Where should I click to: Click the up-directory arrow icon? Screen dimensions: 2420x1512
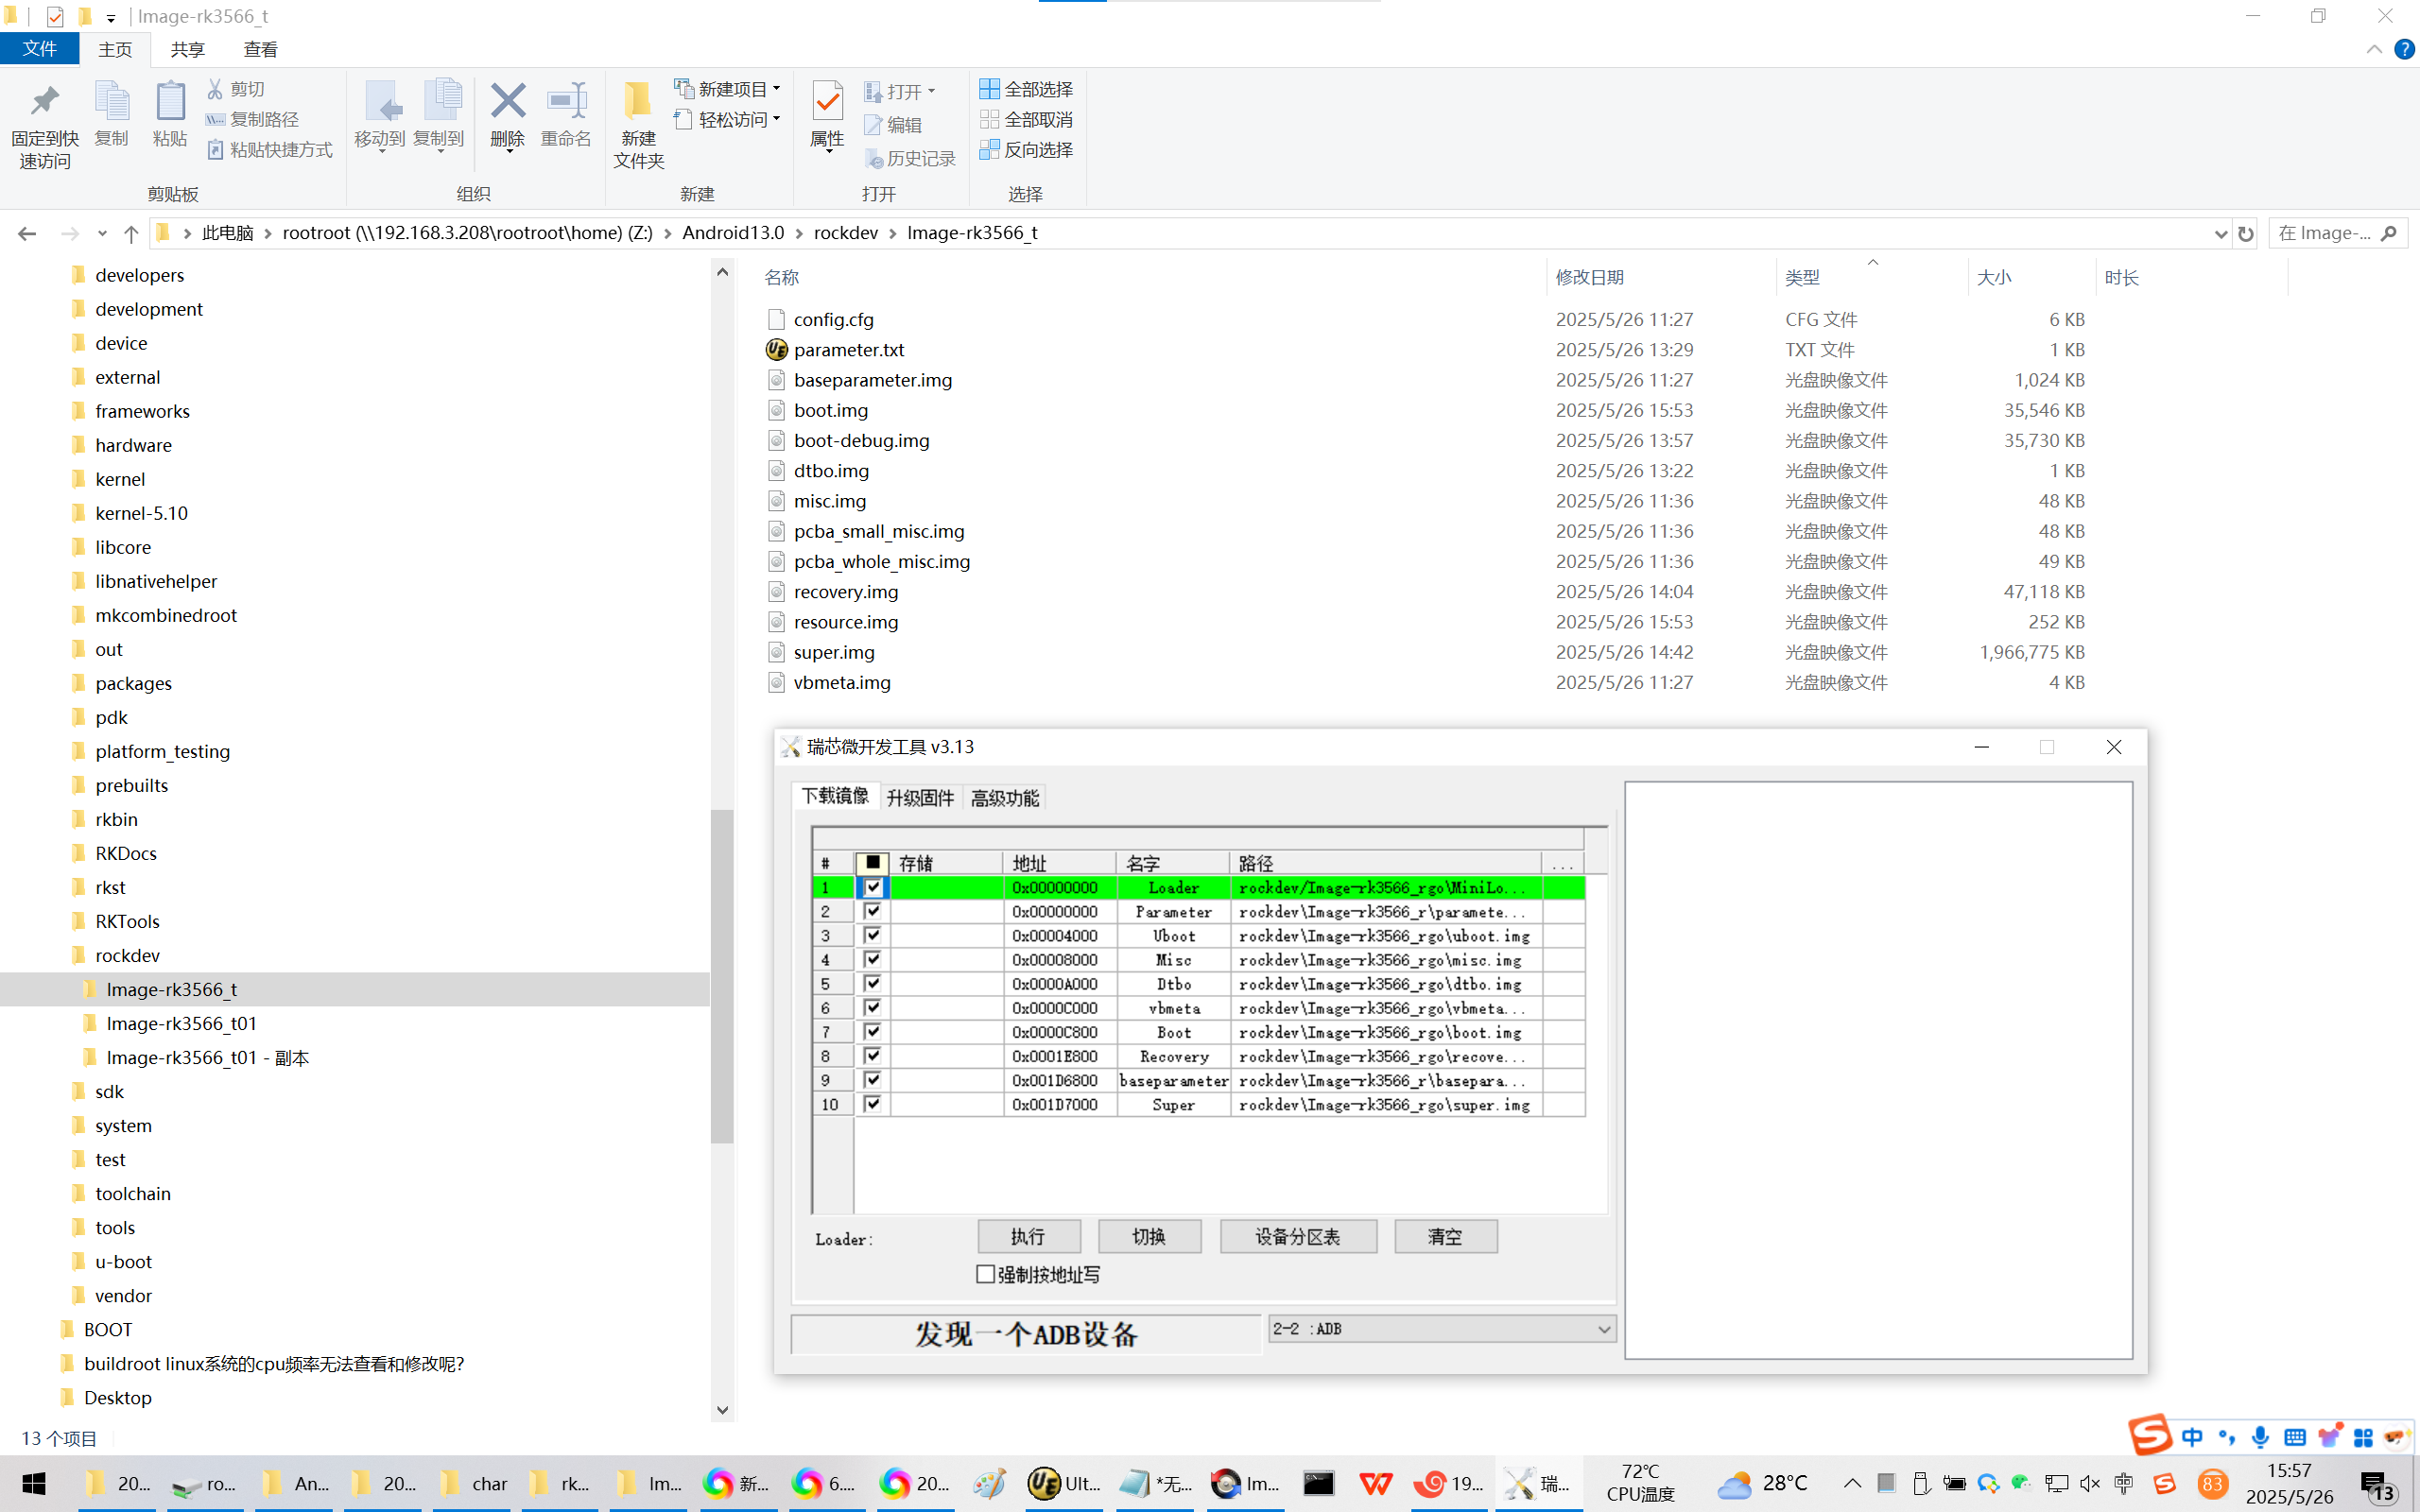point(131,233)
